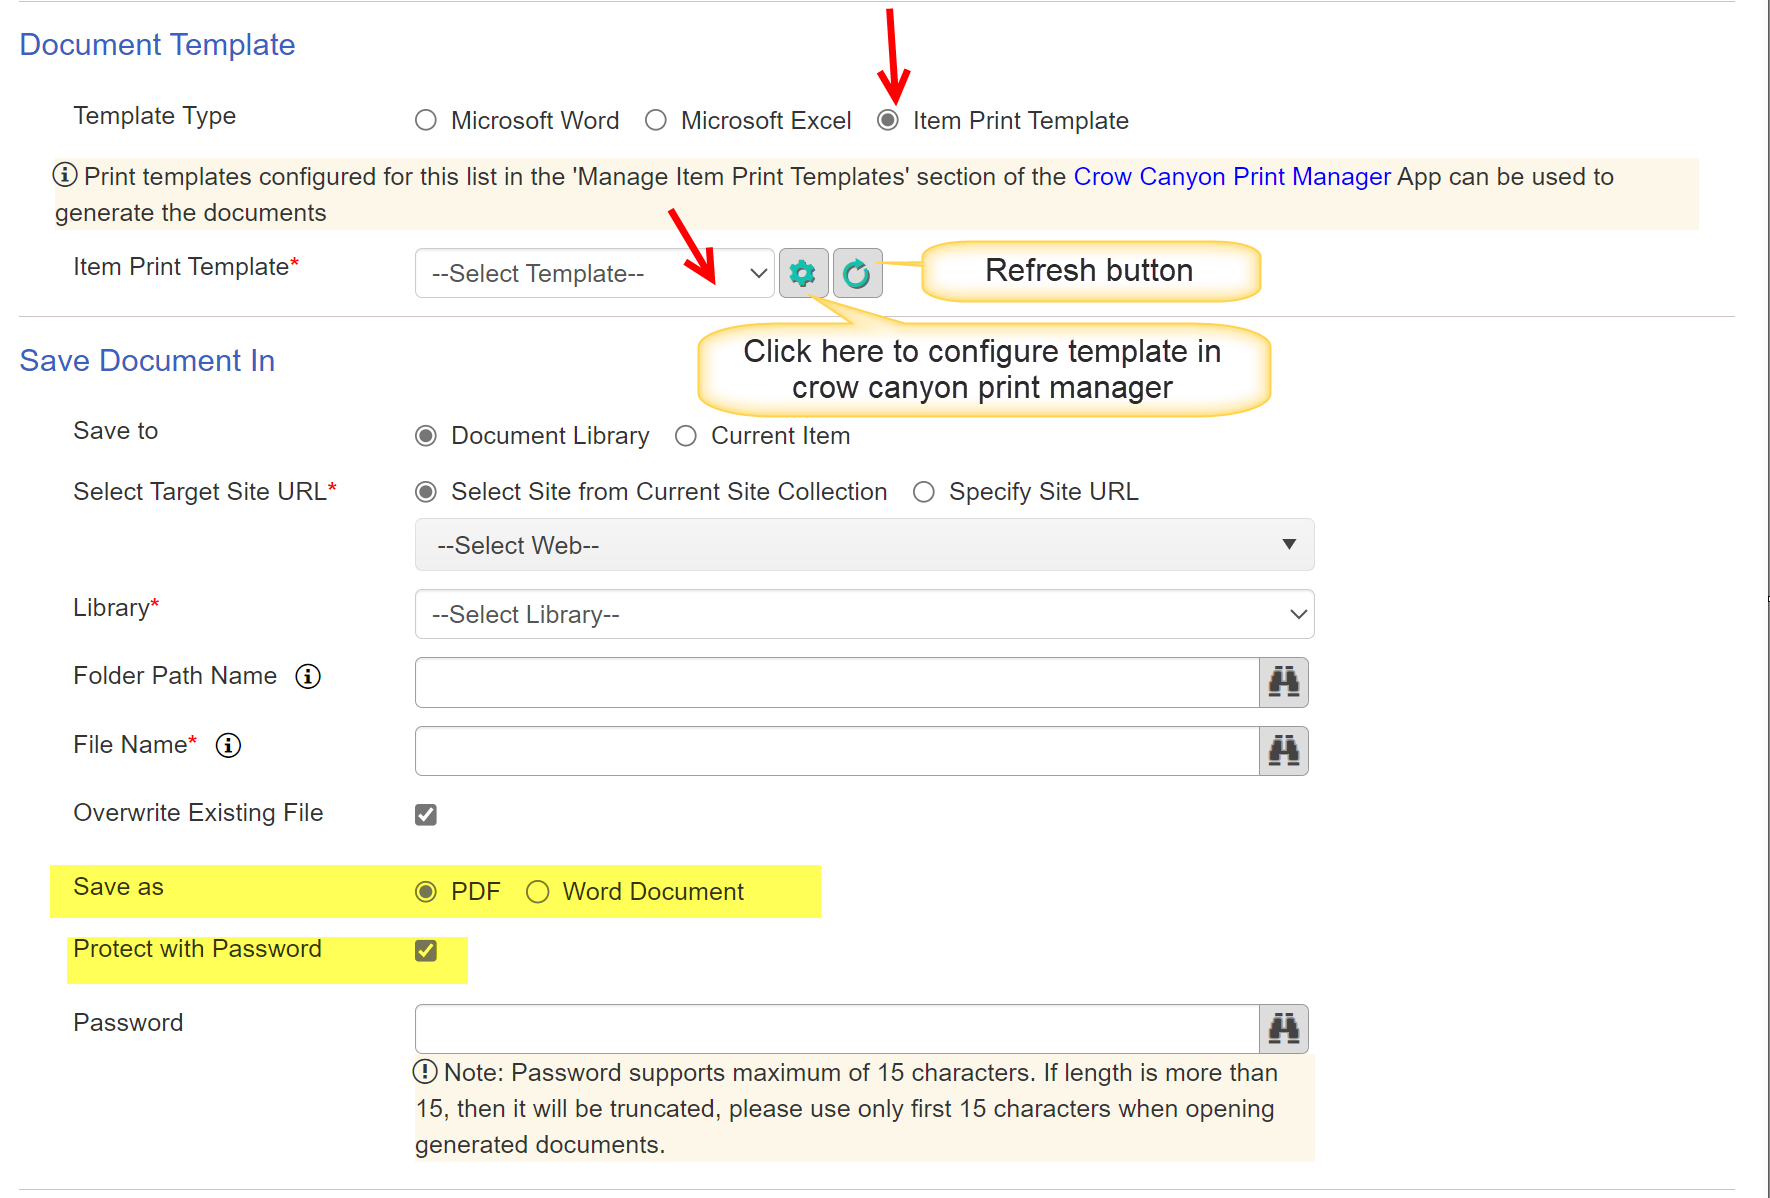Viewport: 1770px width, 1198px height.
Task: Click the Overwrite Existing File label
Action: pyautogui.click(x=198, y=813)
